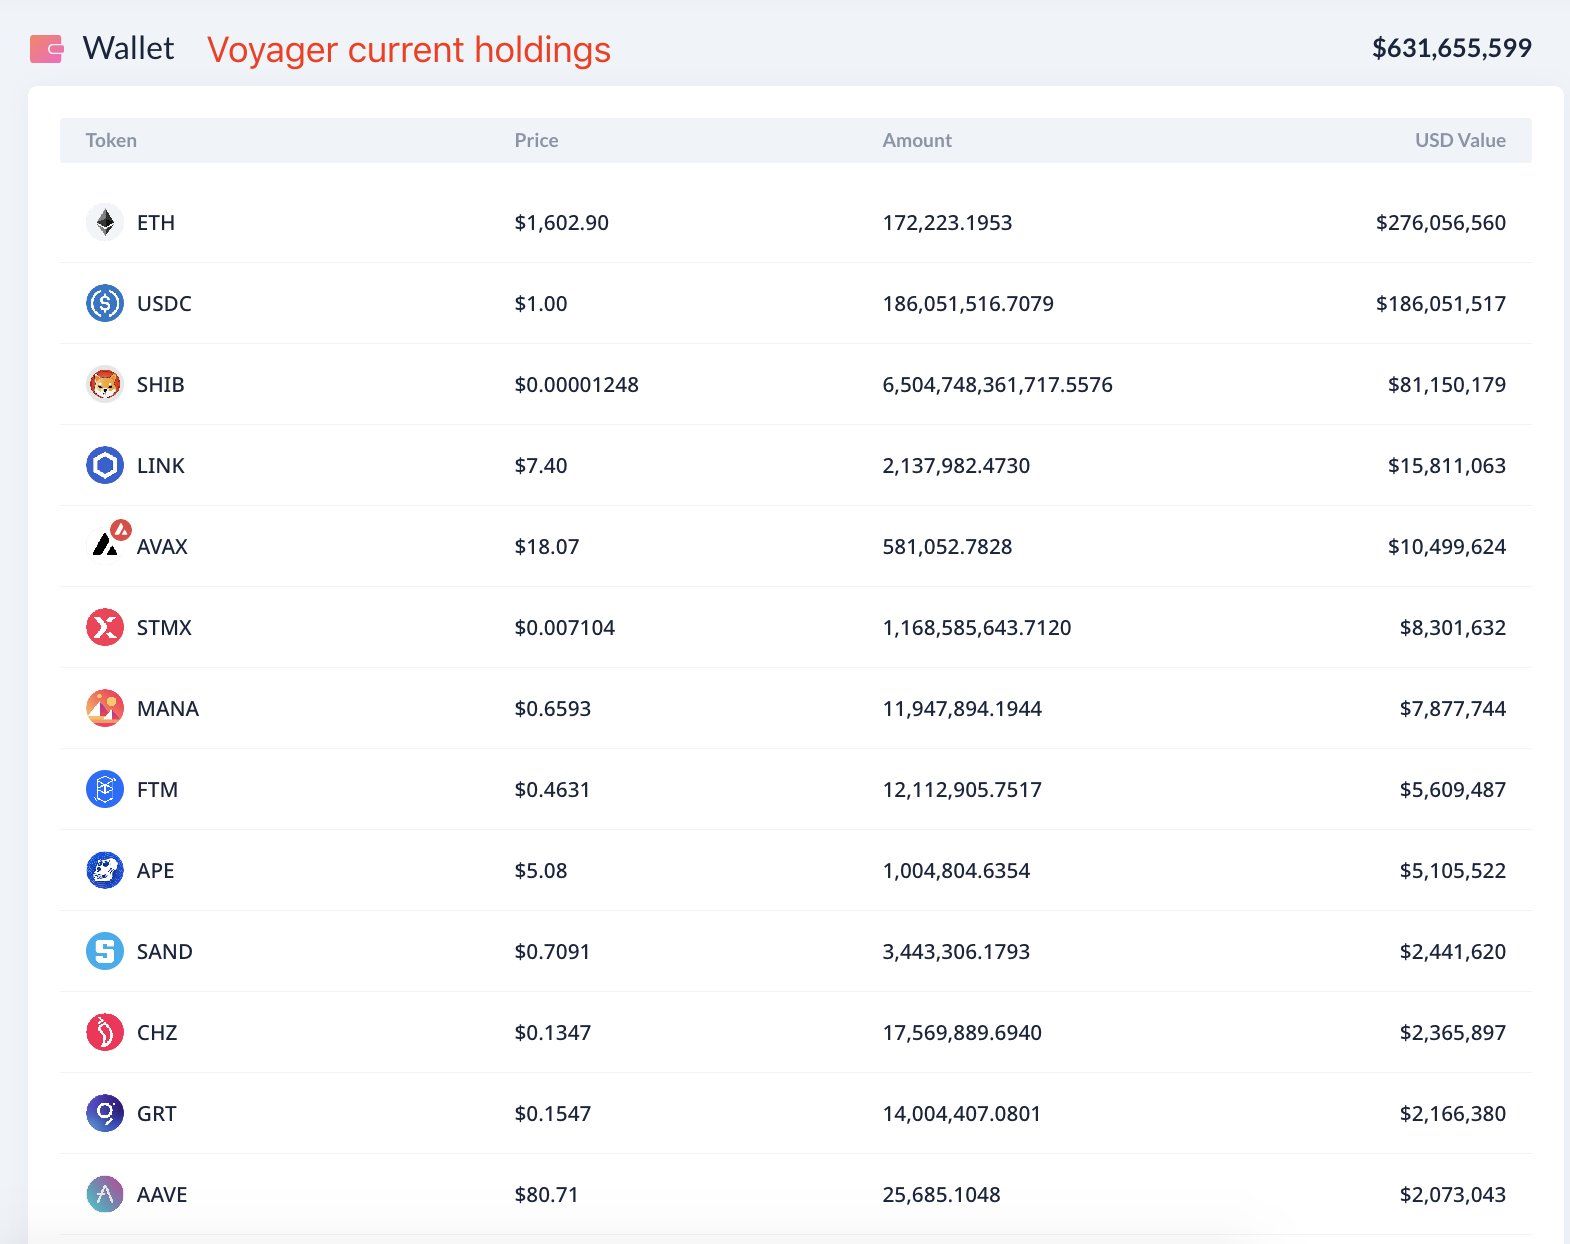The width and height of the screenshot is (1570, 1244).
Task: Select the USDC token name
Action: (164, 303)
